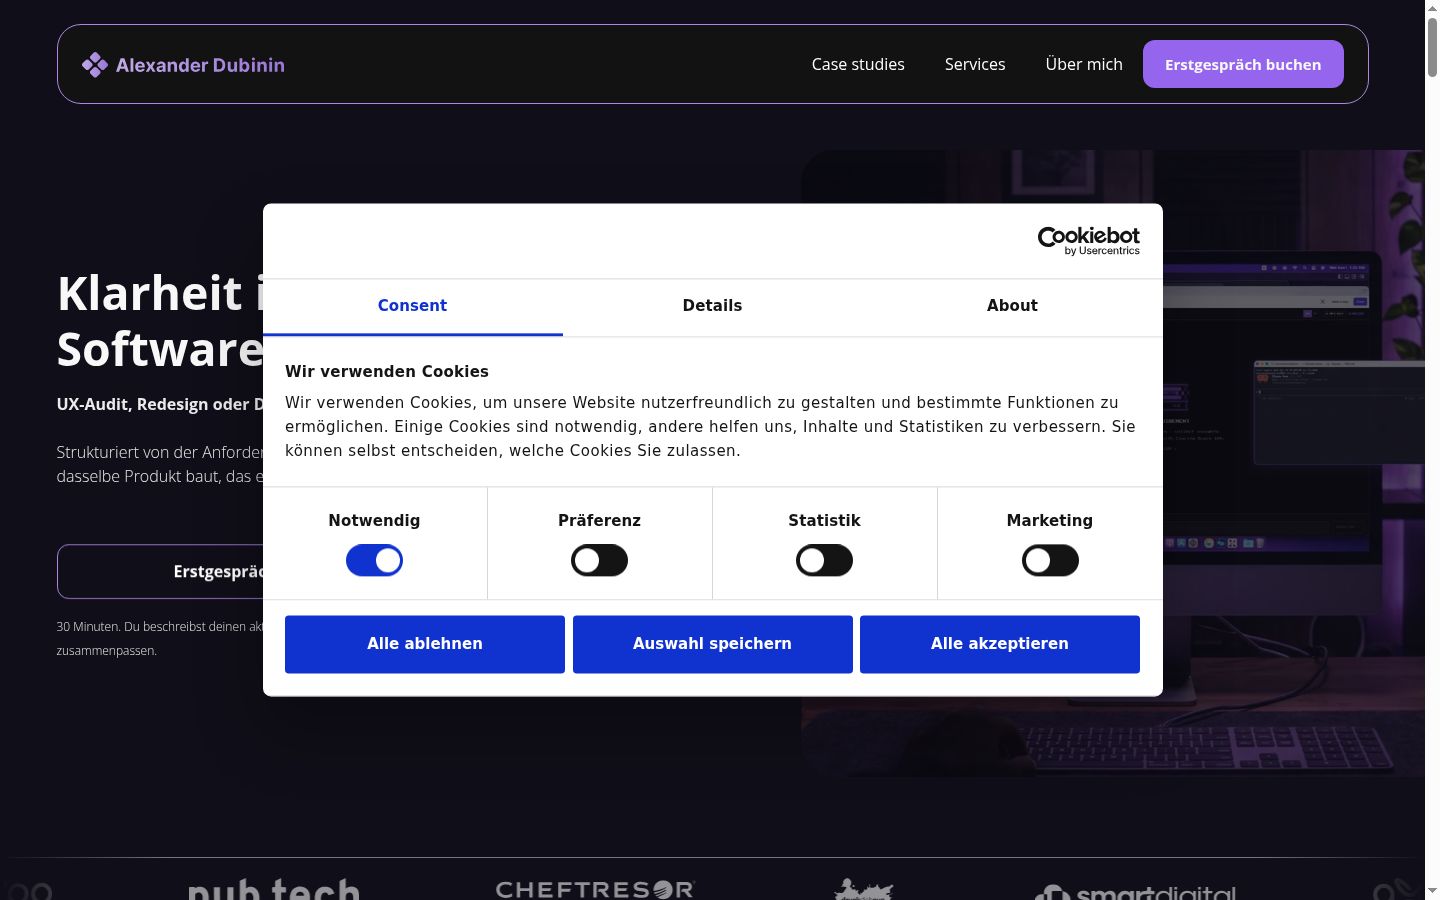
Task: Click the Cheftresor partner logo
Action: (x=595, y=889)
